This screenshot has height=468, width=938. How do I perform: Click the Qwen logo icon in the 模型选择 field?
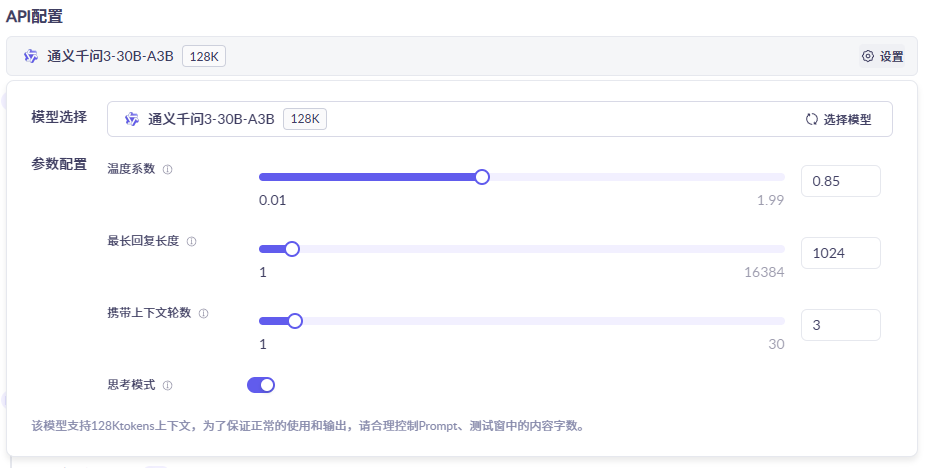[132, 119]
